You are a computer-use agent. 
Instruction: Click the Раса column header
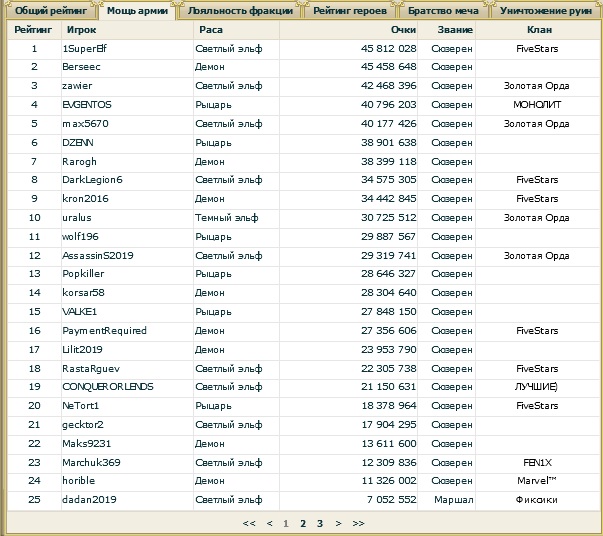pos(210,30)
